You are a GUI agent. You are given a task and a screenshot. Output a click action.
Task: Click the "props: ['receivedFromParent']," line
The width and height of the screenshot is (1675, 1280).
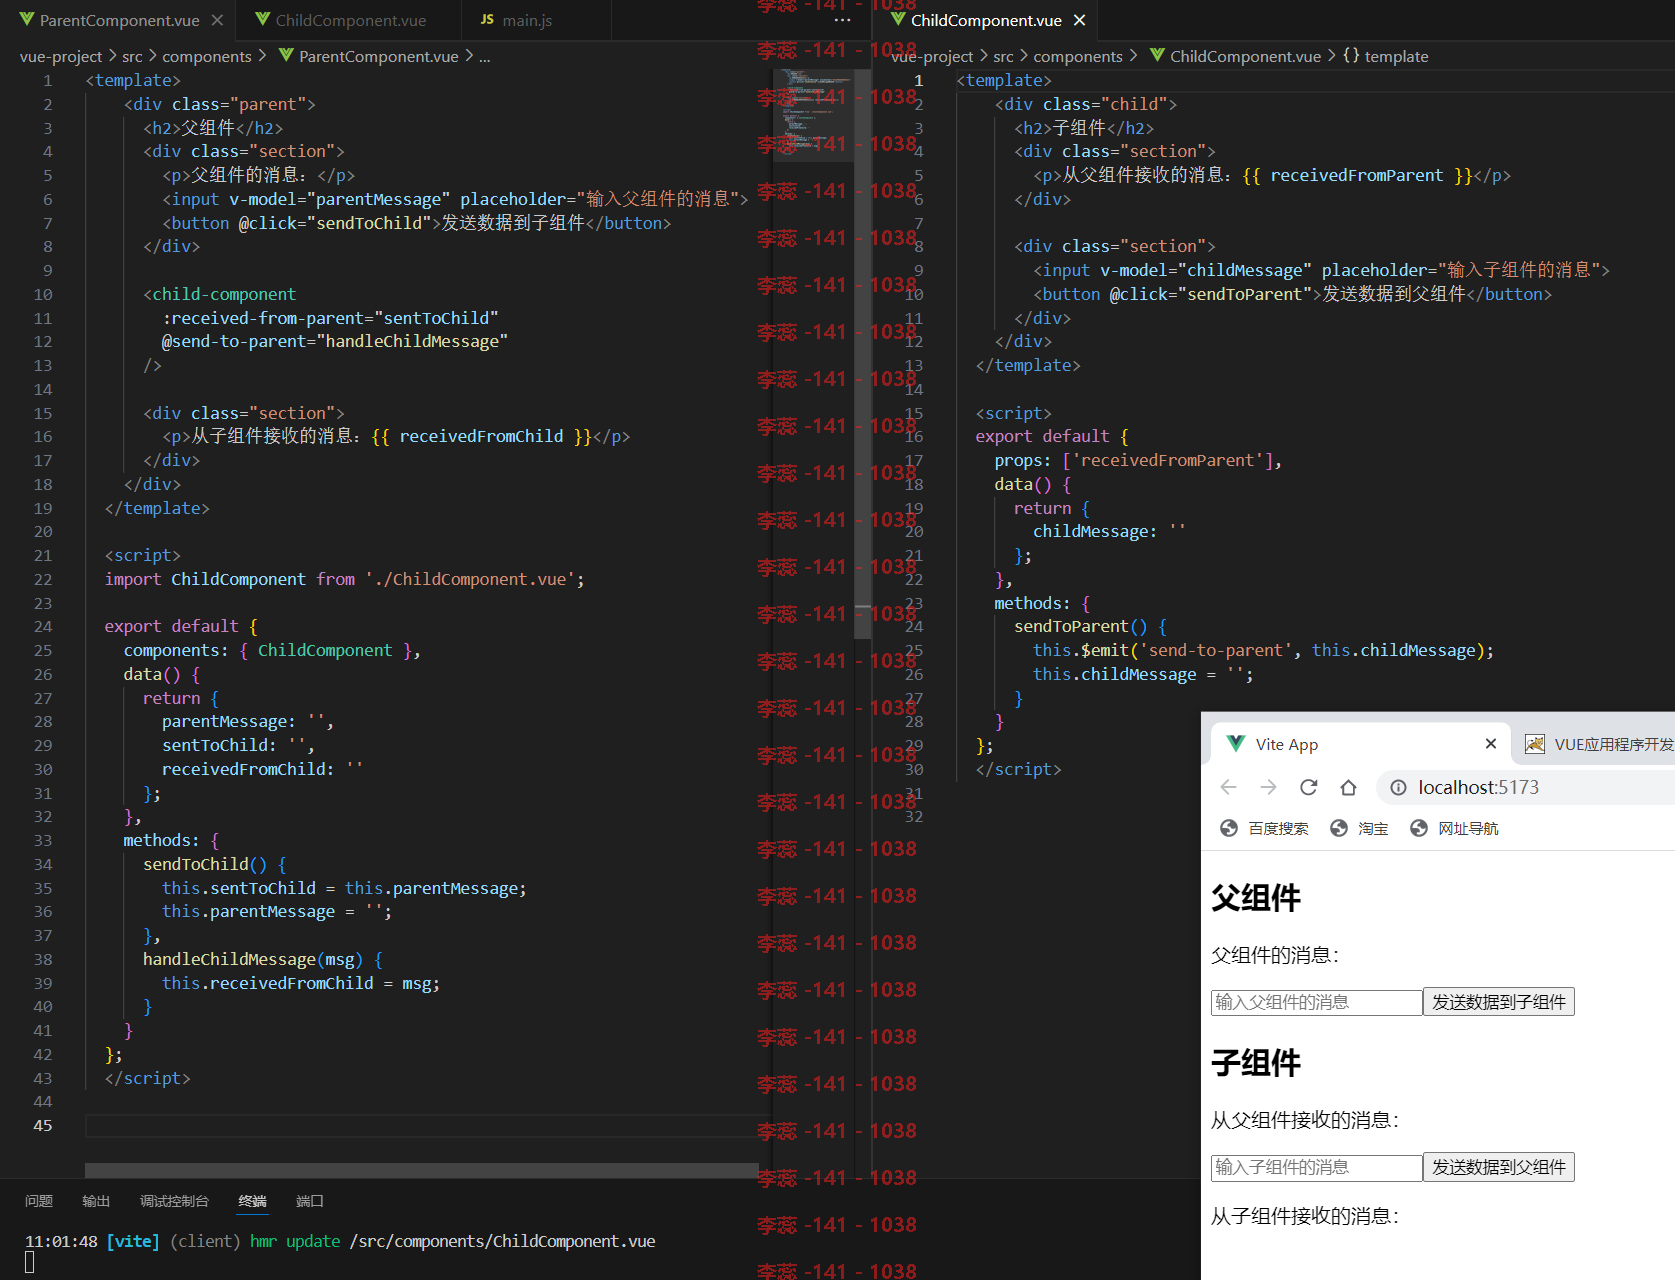pos(1138,460)
